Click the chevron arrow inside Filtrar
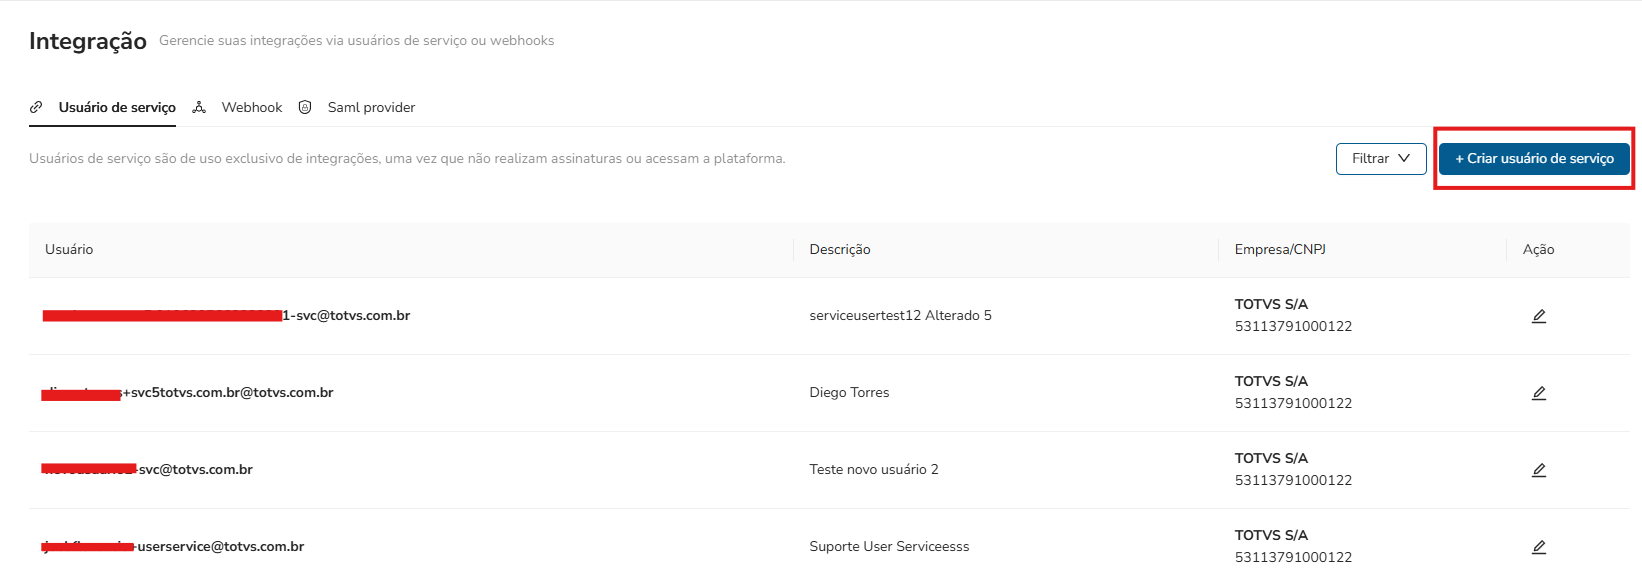This screenshot has height=584, width=1642. coord(1404,158)
